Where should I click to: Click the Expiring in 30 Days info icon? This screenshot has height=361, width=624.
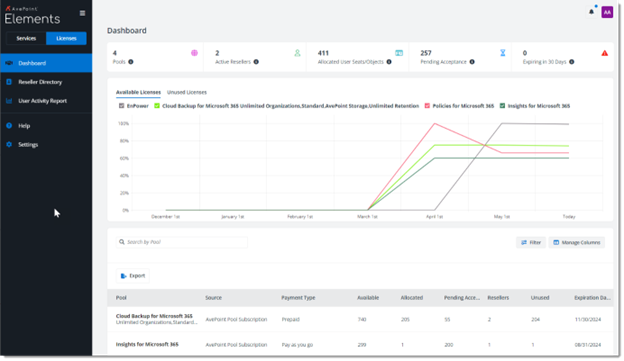(571, 62)
